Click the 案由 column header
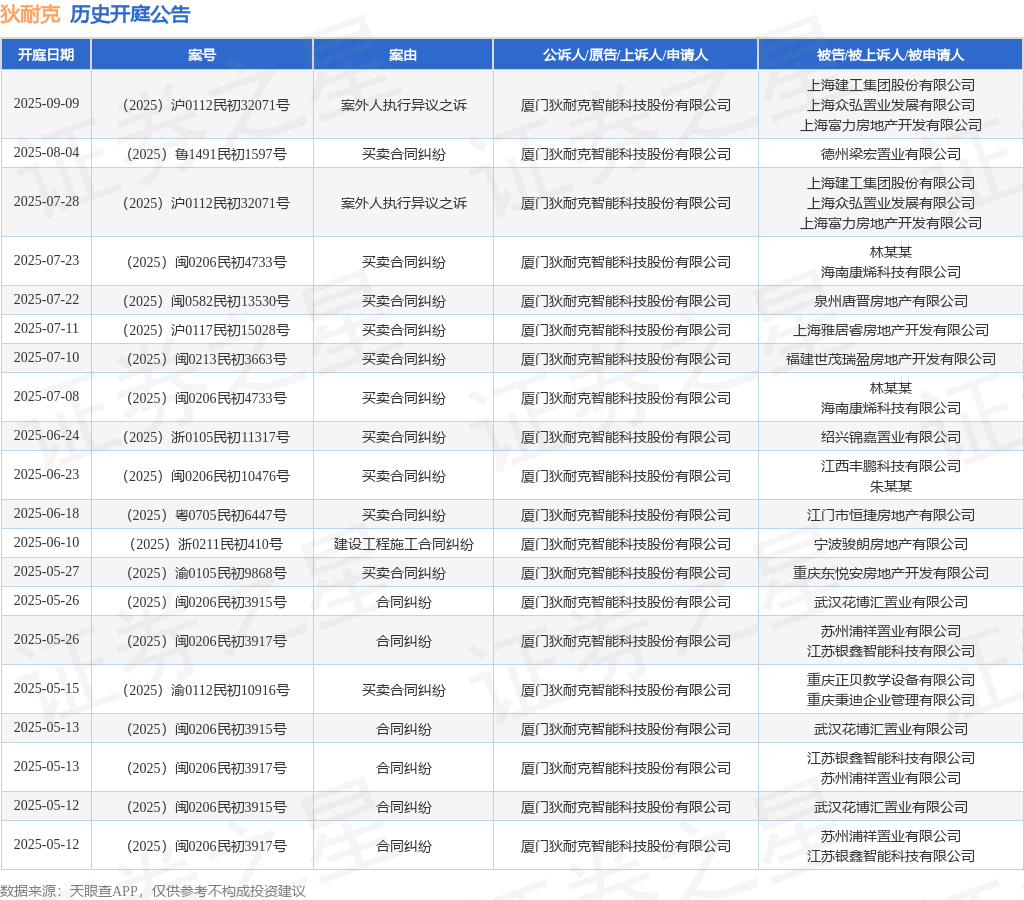The width and height of the screenshot is (1024, 900). point(403,55)
